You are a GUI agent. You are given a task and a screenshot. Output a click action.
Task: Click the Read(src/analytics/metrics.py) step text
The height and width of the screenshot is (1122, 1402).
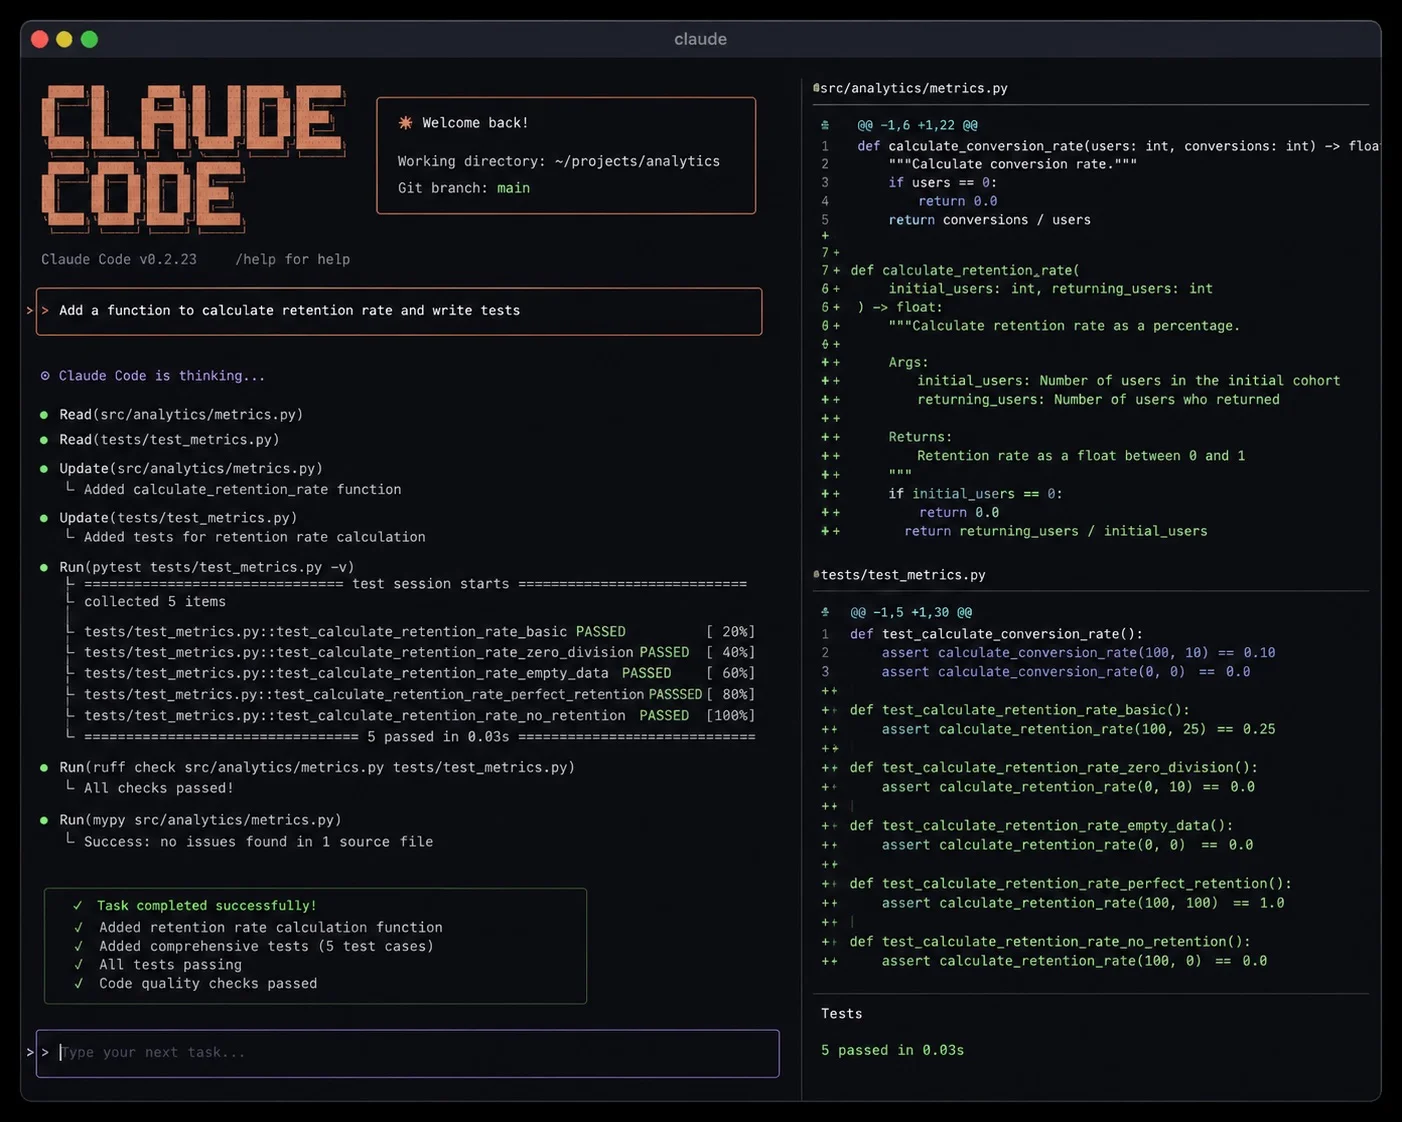point(181,415)
